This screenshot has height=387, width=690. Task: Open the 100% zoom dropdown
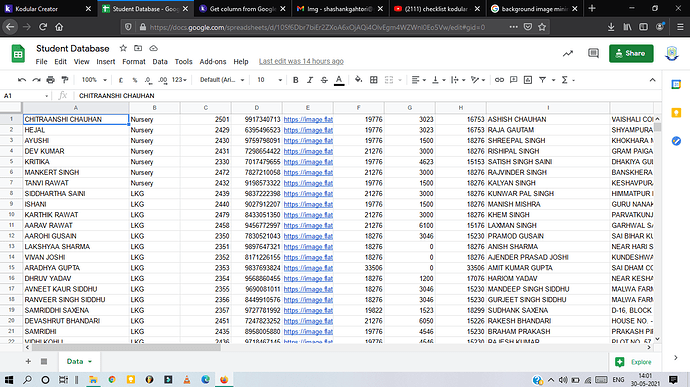point(94,80)
